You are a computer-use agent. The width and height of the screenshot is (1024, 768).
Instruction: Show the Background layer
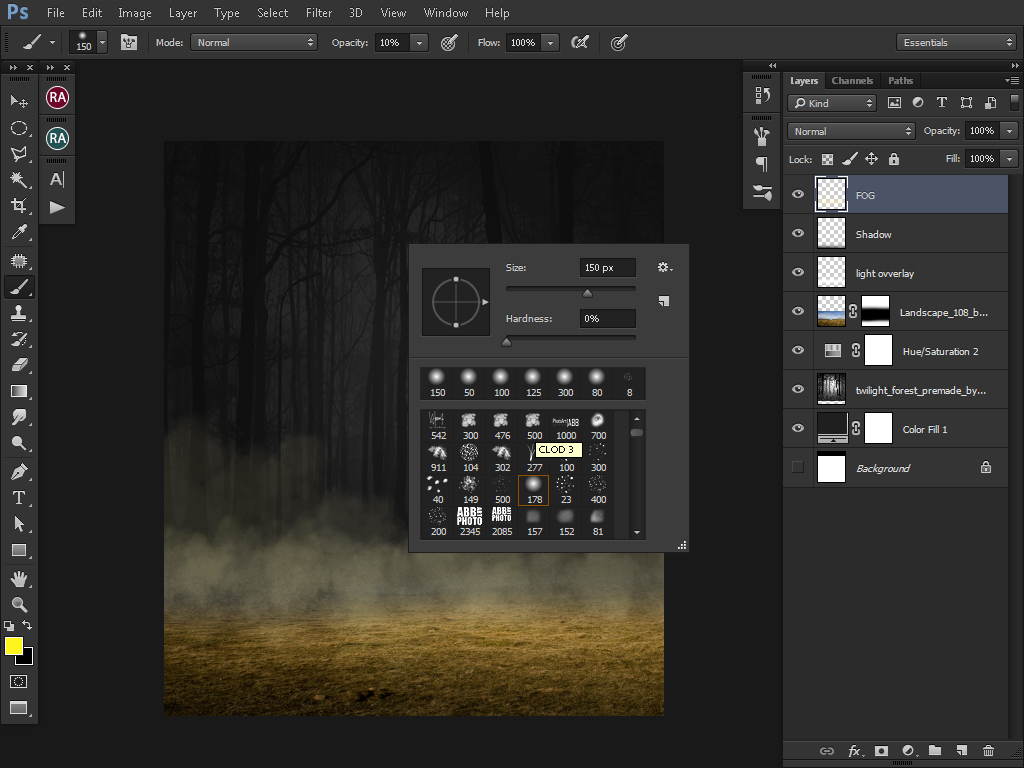798,468
